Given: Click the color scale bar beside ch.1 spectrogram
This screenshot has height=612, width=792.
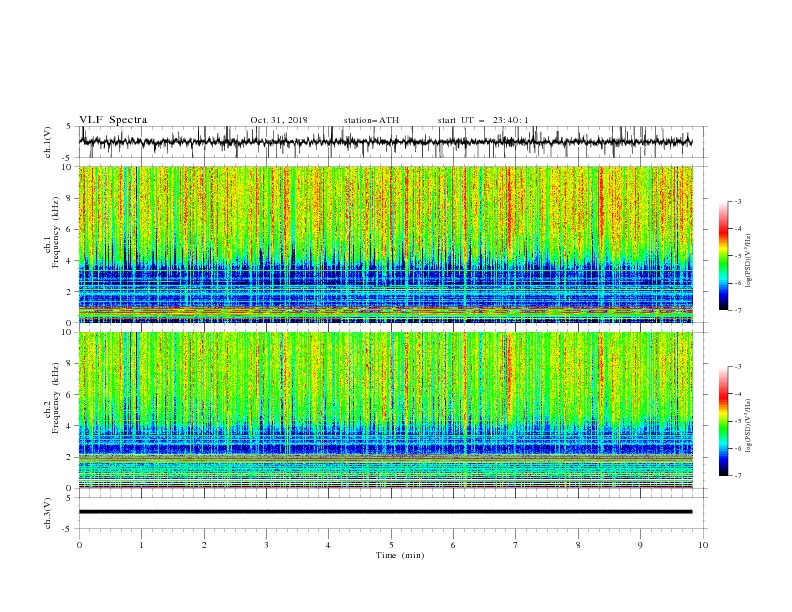Looking at the screenshot, I should (x=723, y=256).
